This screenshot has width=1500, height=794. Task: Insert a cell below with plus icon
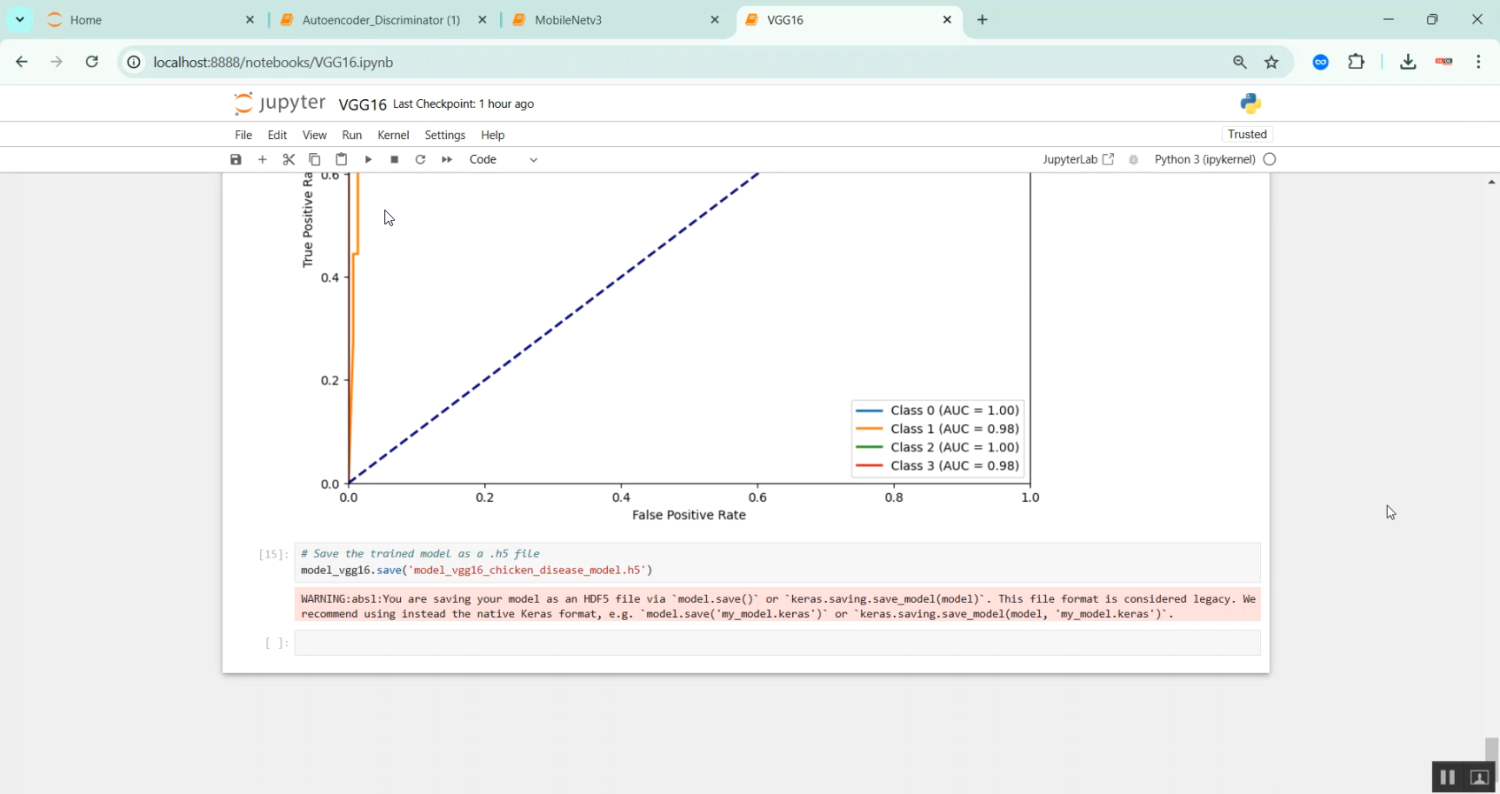pos(262,160)
